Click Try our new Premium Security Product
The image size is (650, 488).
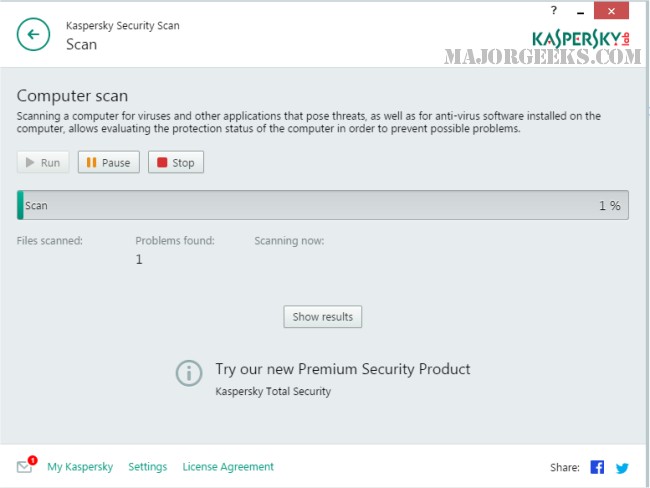342,369
